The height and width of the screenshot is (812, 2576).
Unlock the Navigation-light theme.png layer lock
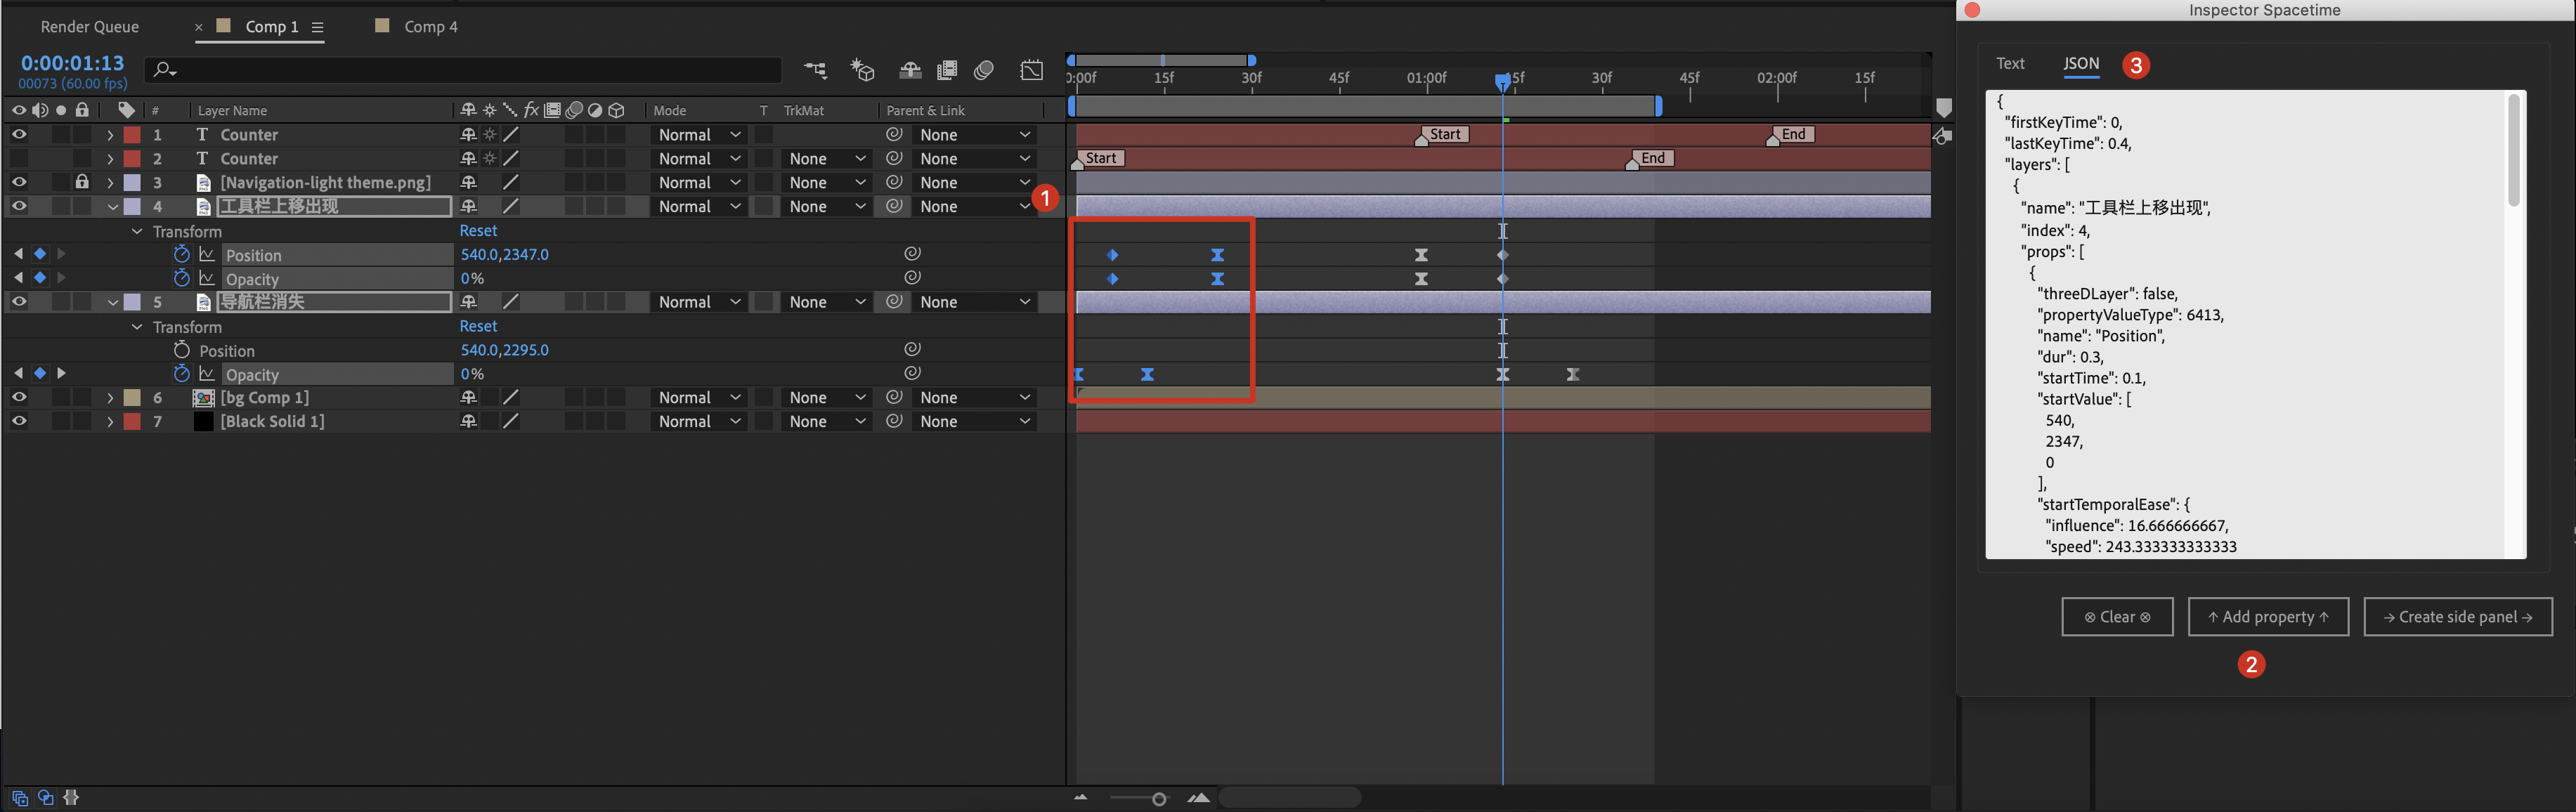tap(82, 182)
